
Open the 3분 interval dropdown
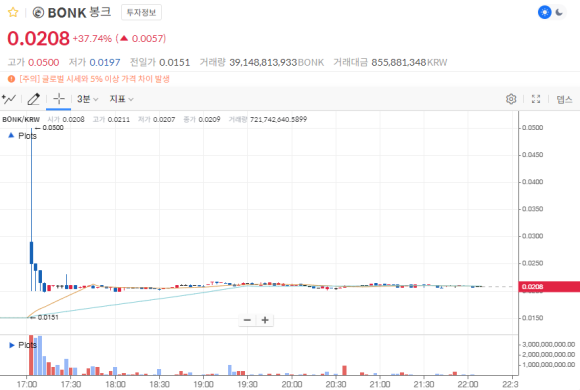click(87, 99)
